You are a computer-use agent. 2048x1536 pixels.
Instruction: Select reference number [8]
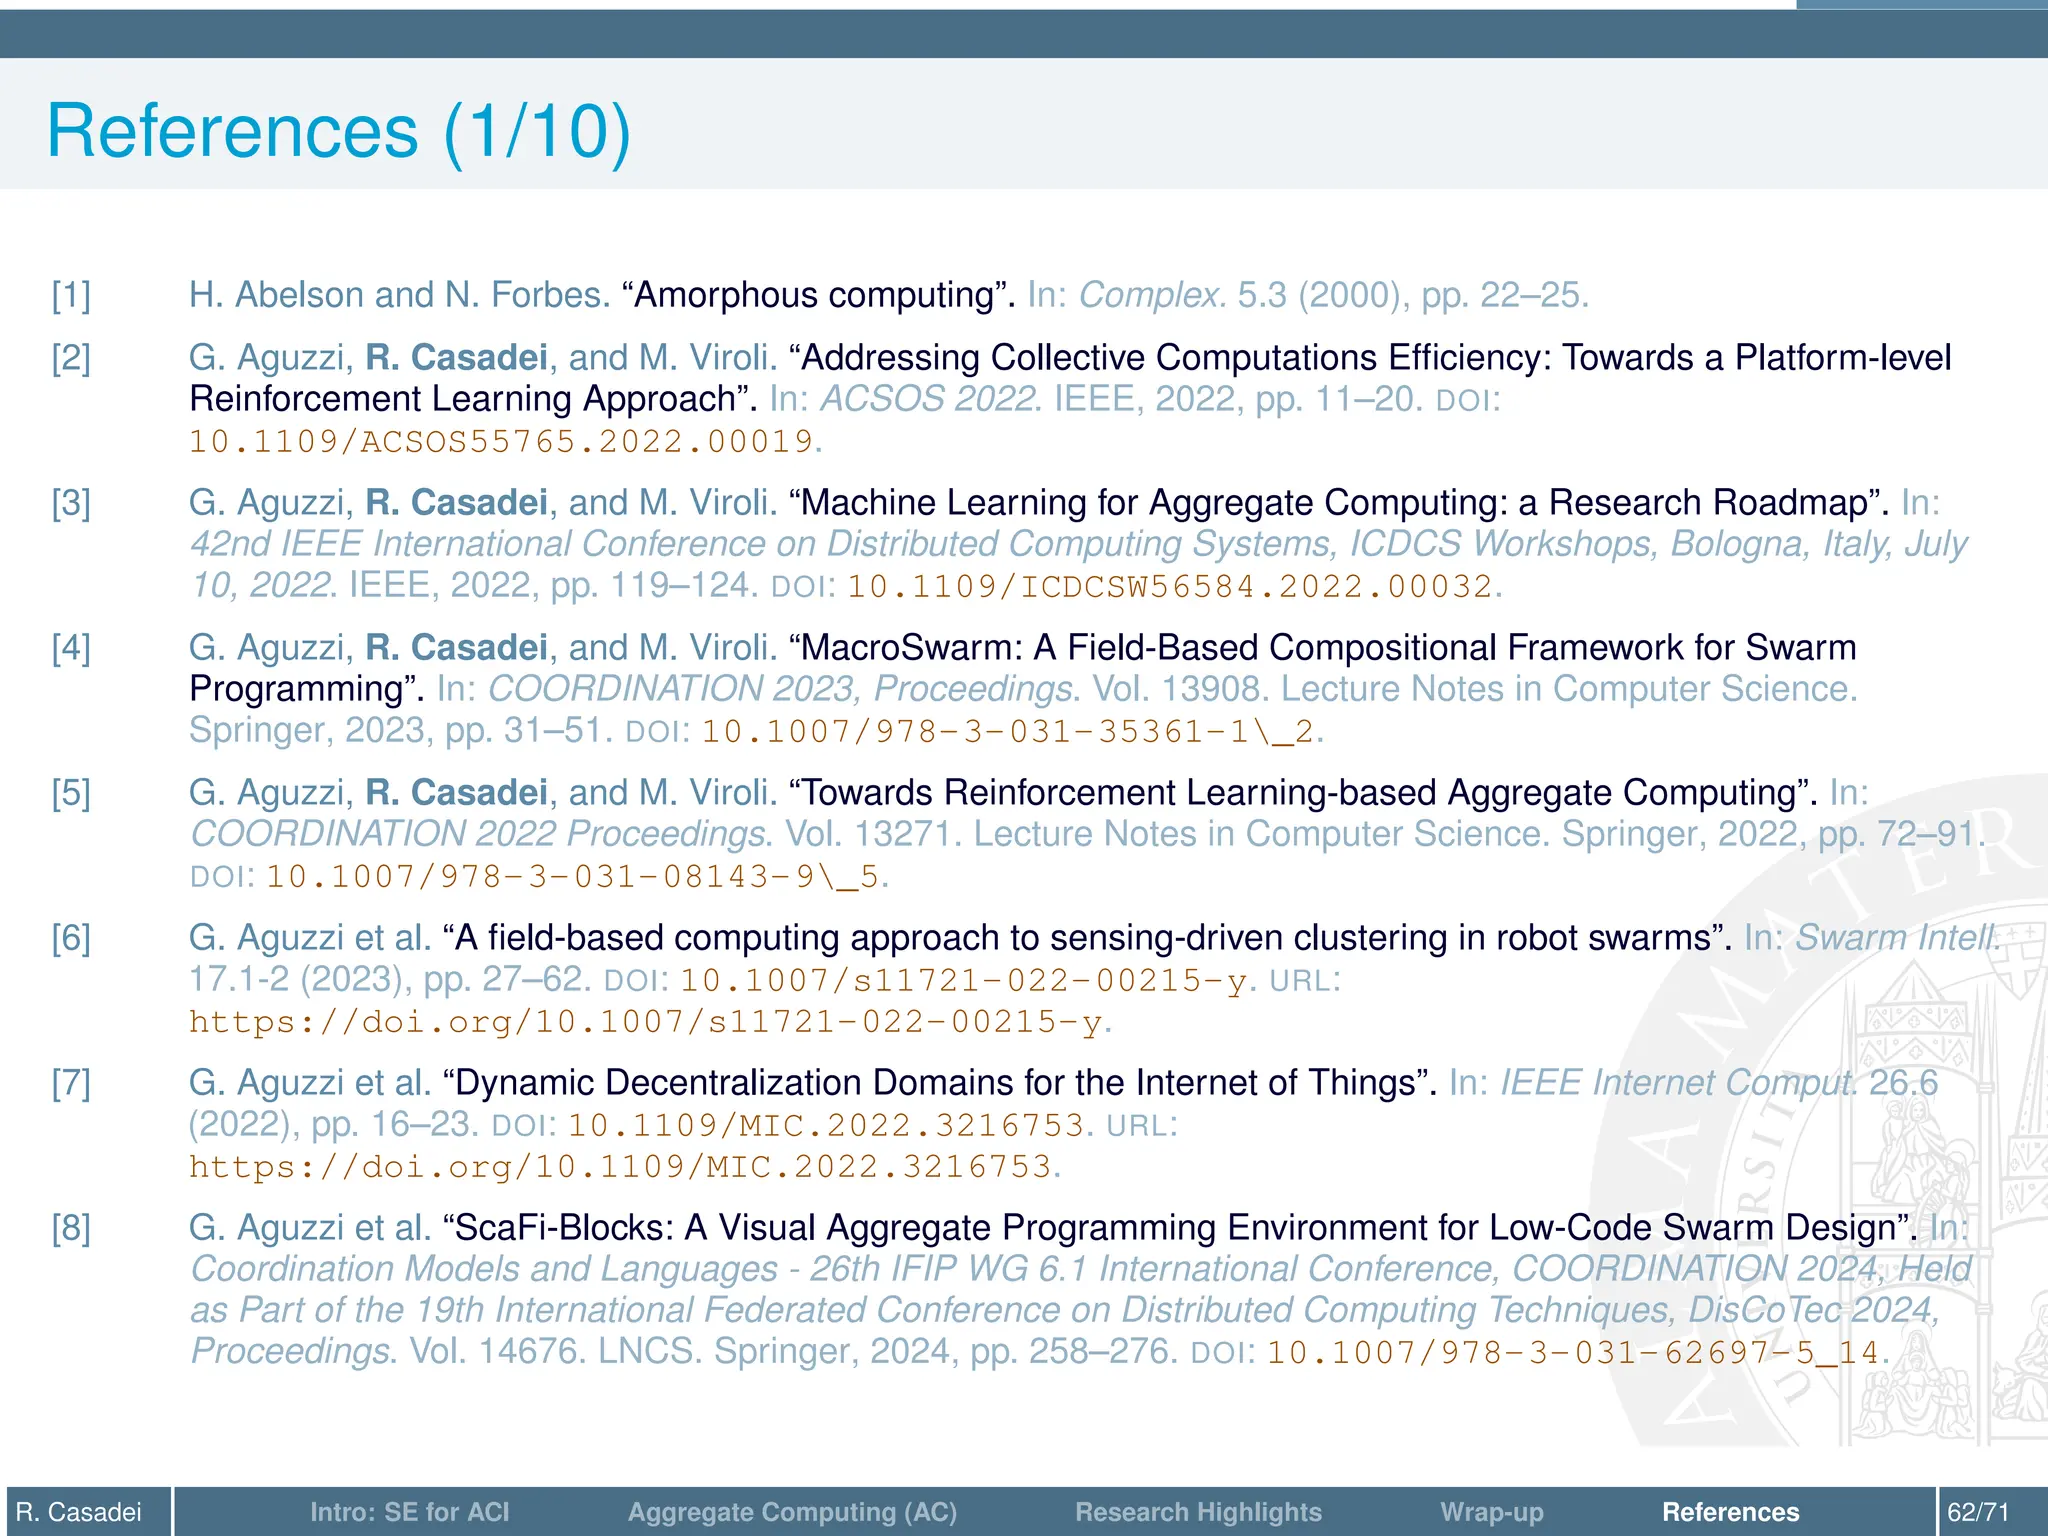click(x=71, y=1228)
